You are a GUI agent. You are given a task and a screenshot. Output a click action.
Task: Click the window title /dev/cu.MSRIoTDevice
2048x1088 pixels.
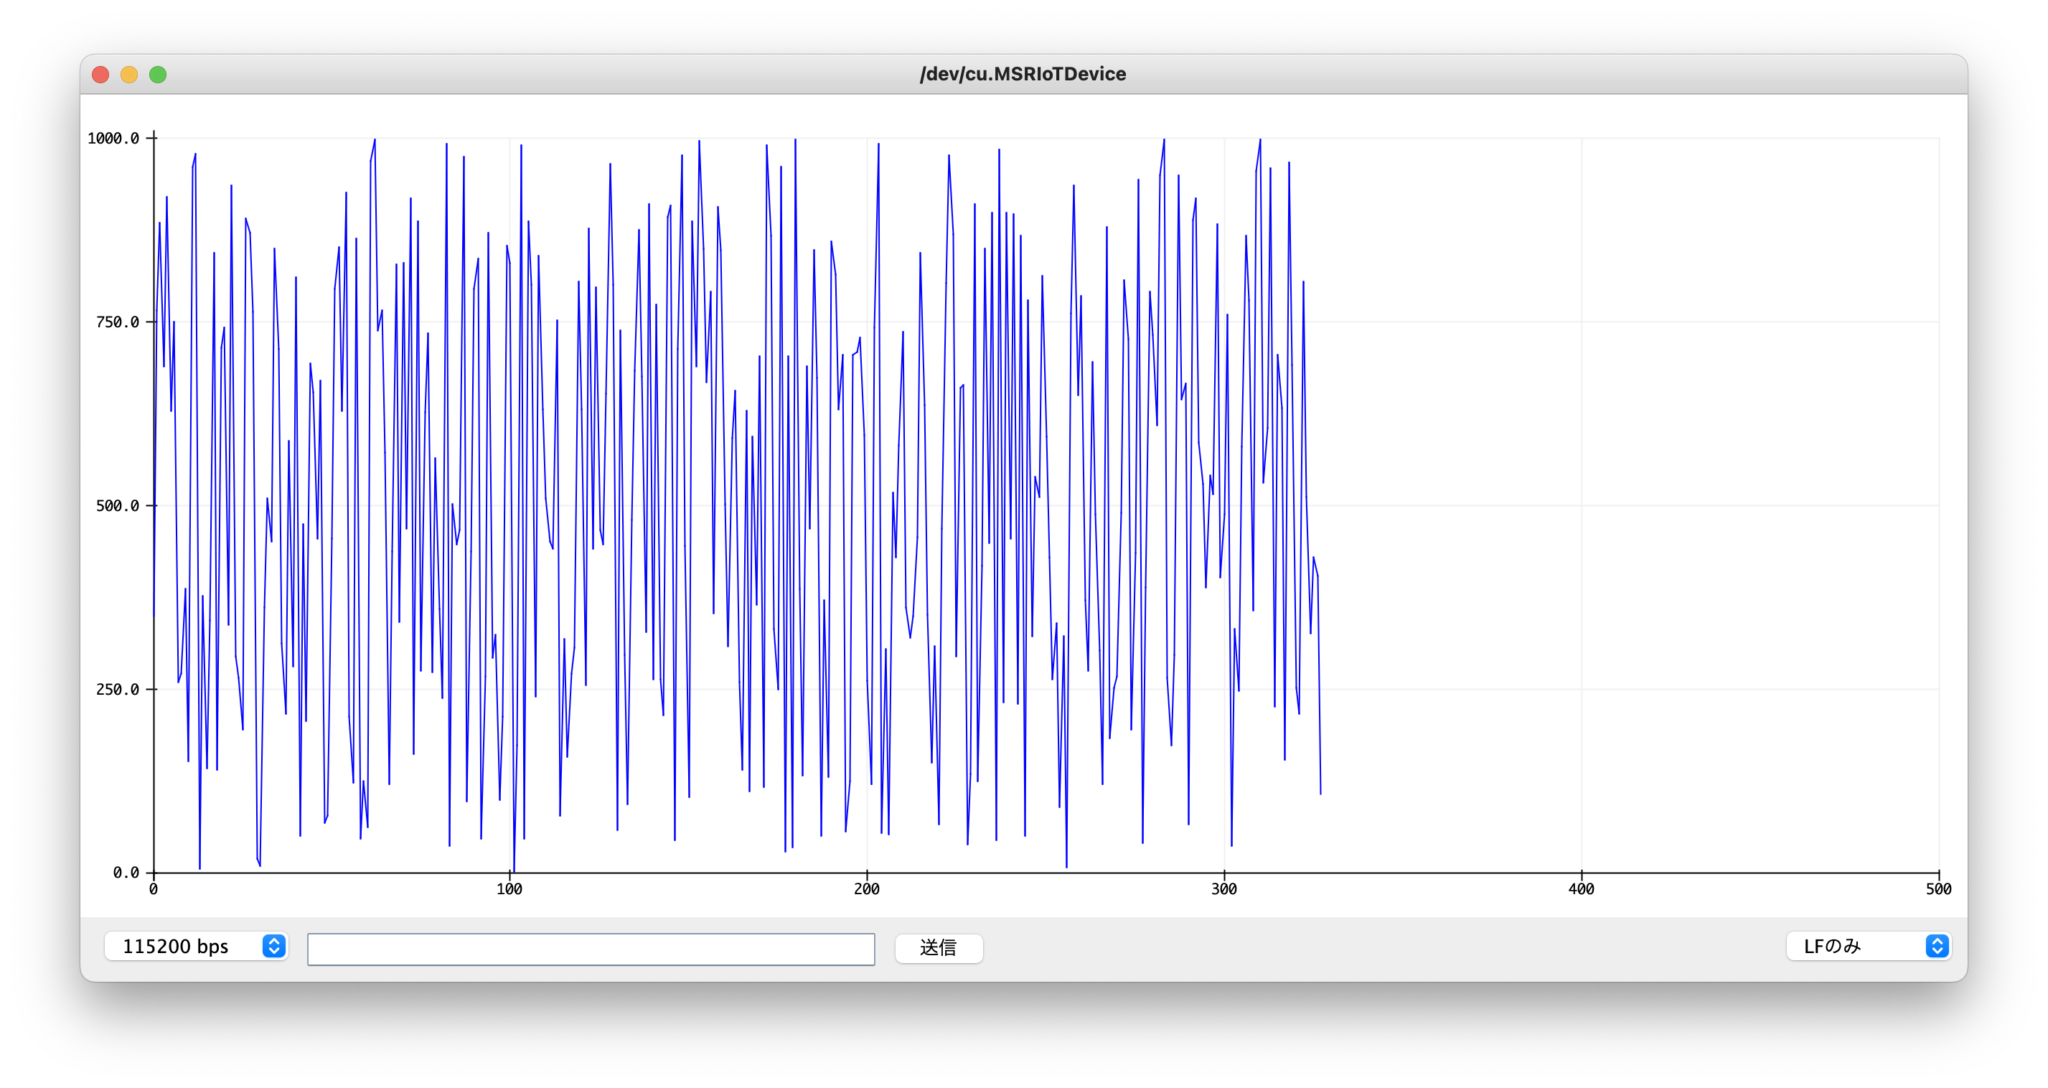(x=1023, y=73)
